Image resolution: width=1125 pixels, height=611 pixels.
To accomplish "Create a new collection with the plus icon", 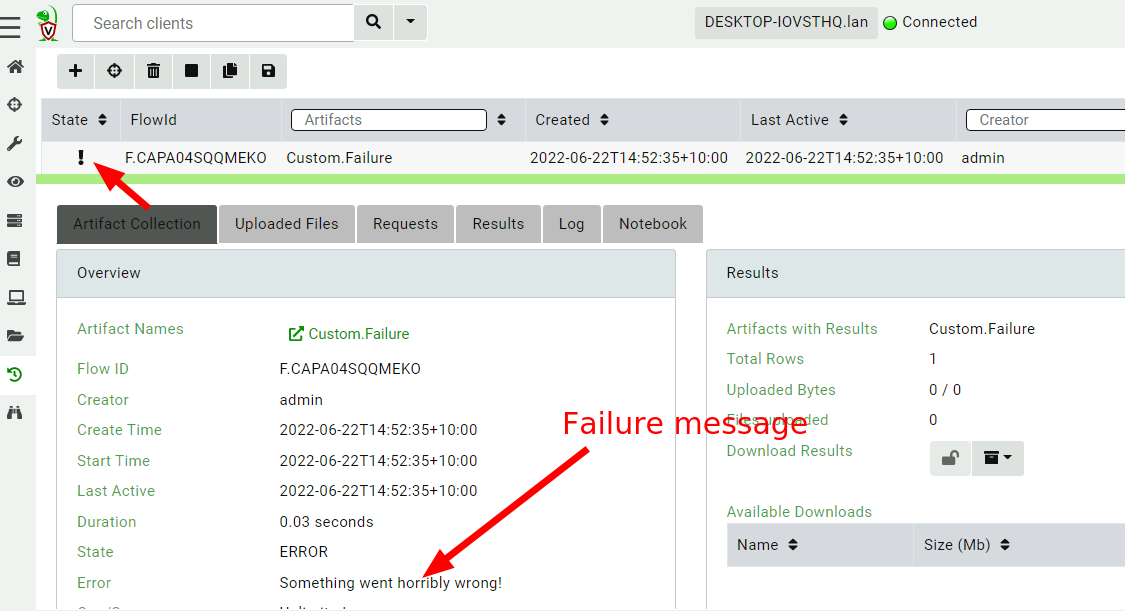I will click(x=75, y=71).
